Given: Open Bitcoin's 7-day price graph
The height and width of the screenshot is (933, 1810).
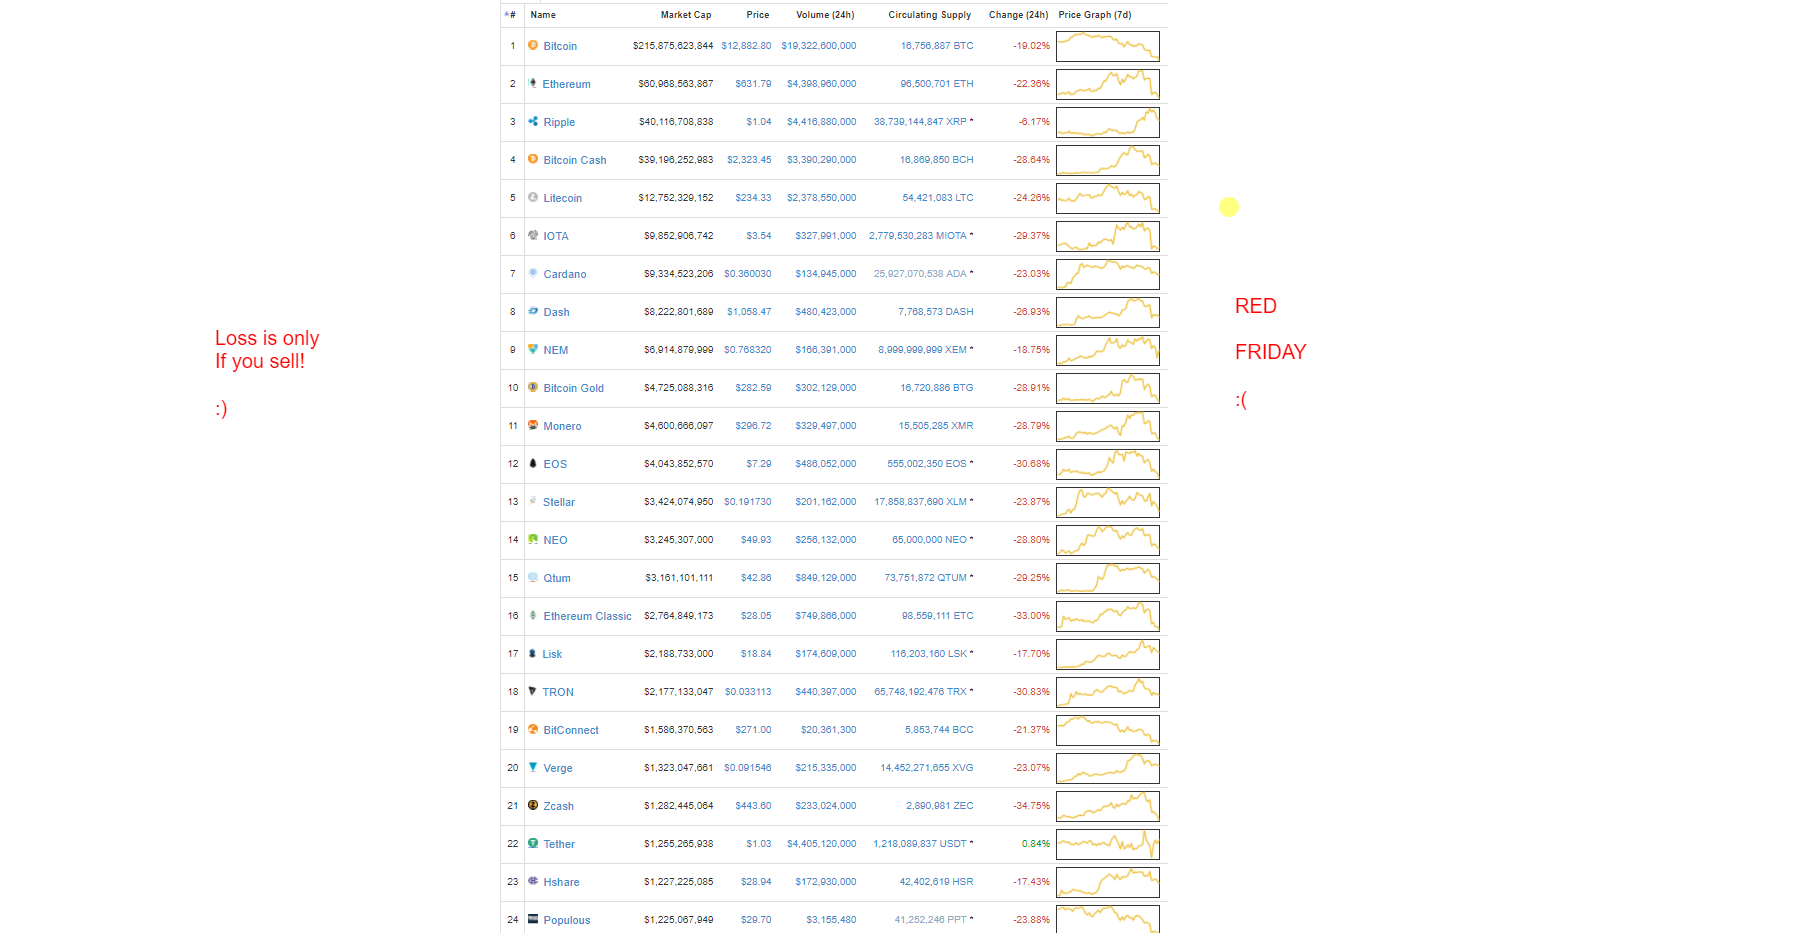Looking at the screenshot, I should [1108, 46].
